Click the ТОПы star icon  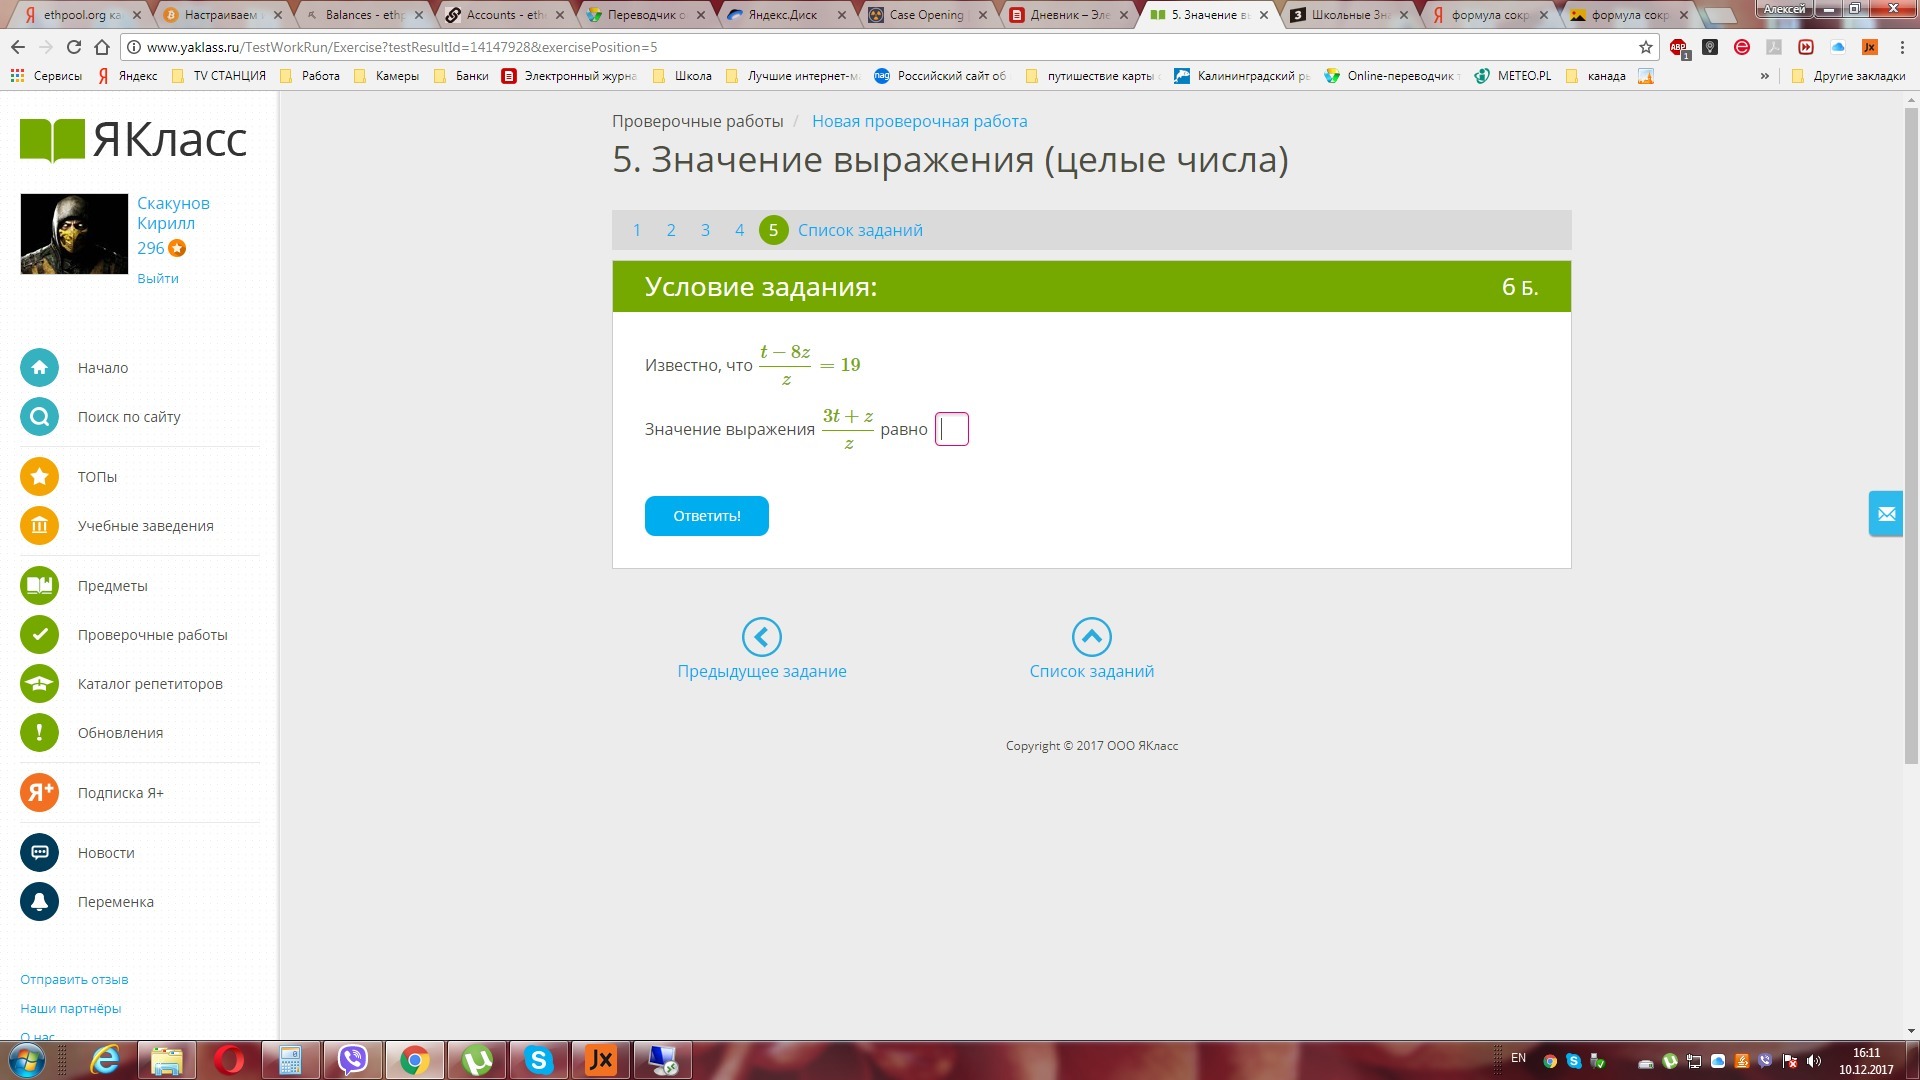click(39, 477)
